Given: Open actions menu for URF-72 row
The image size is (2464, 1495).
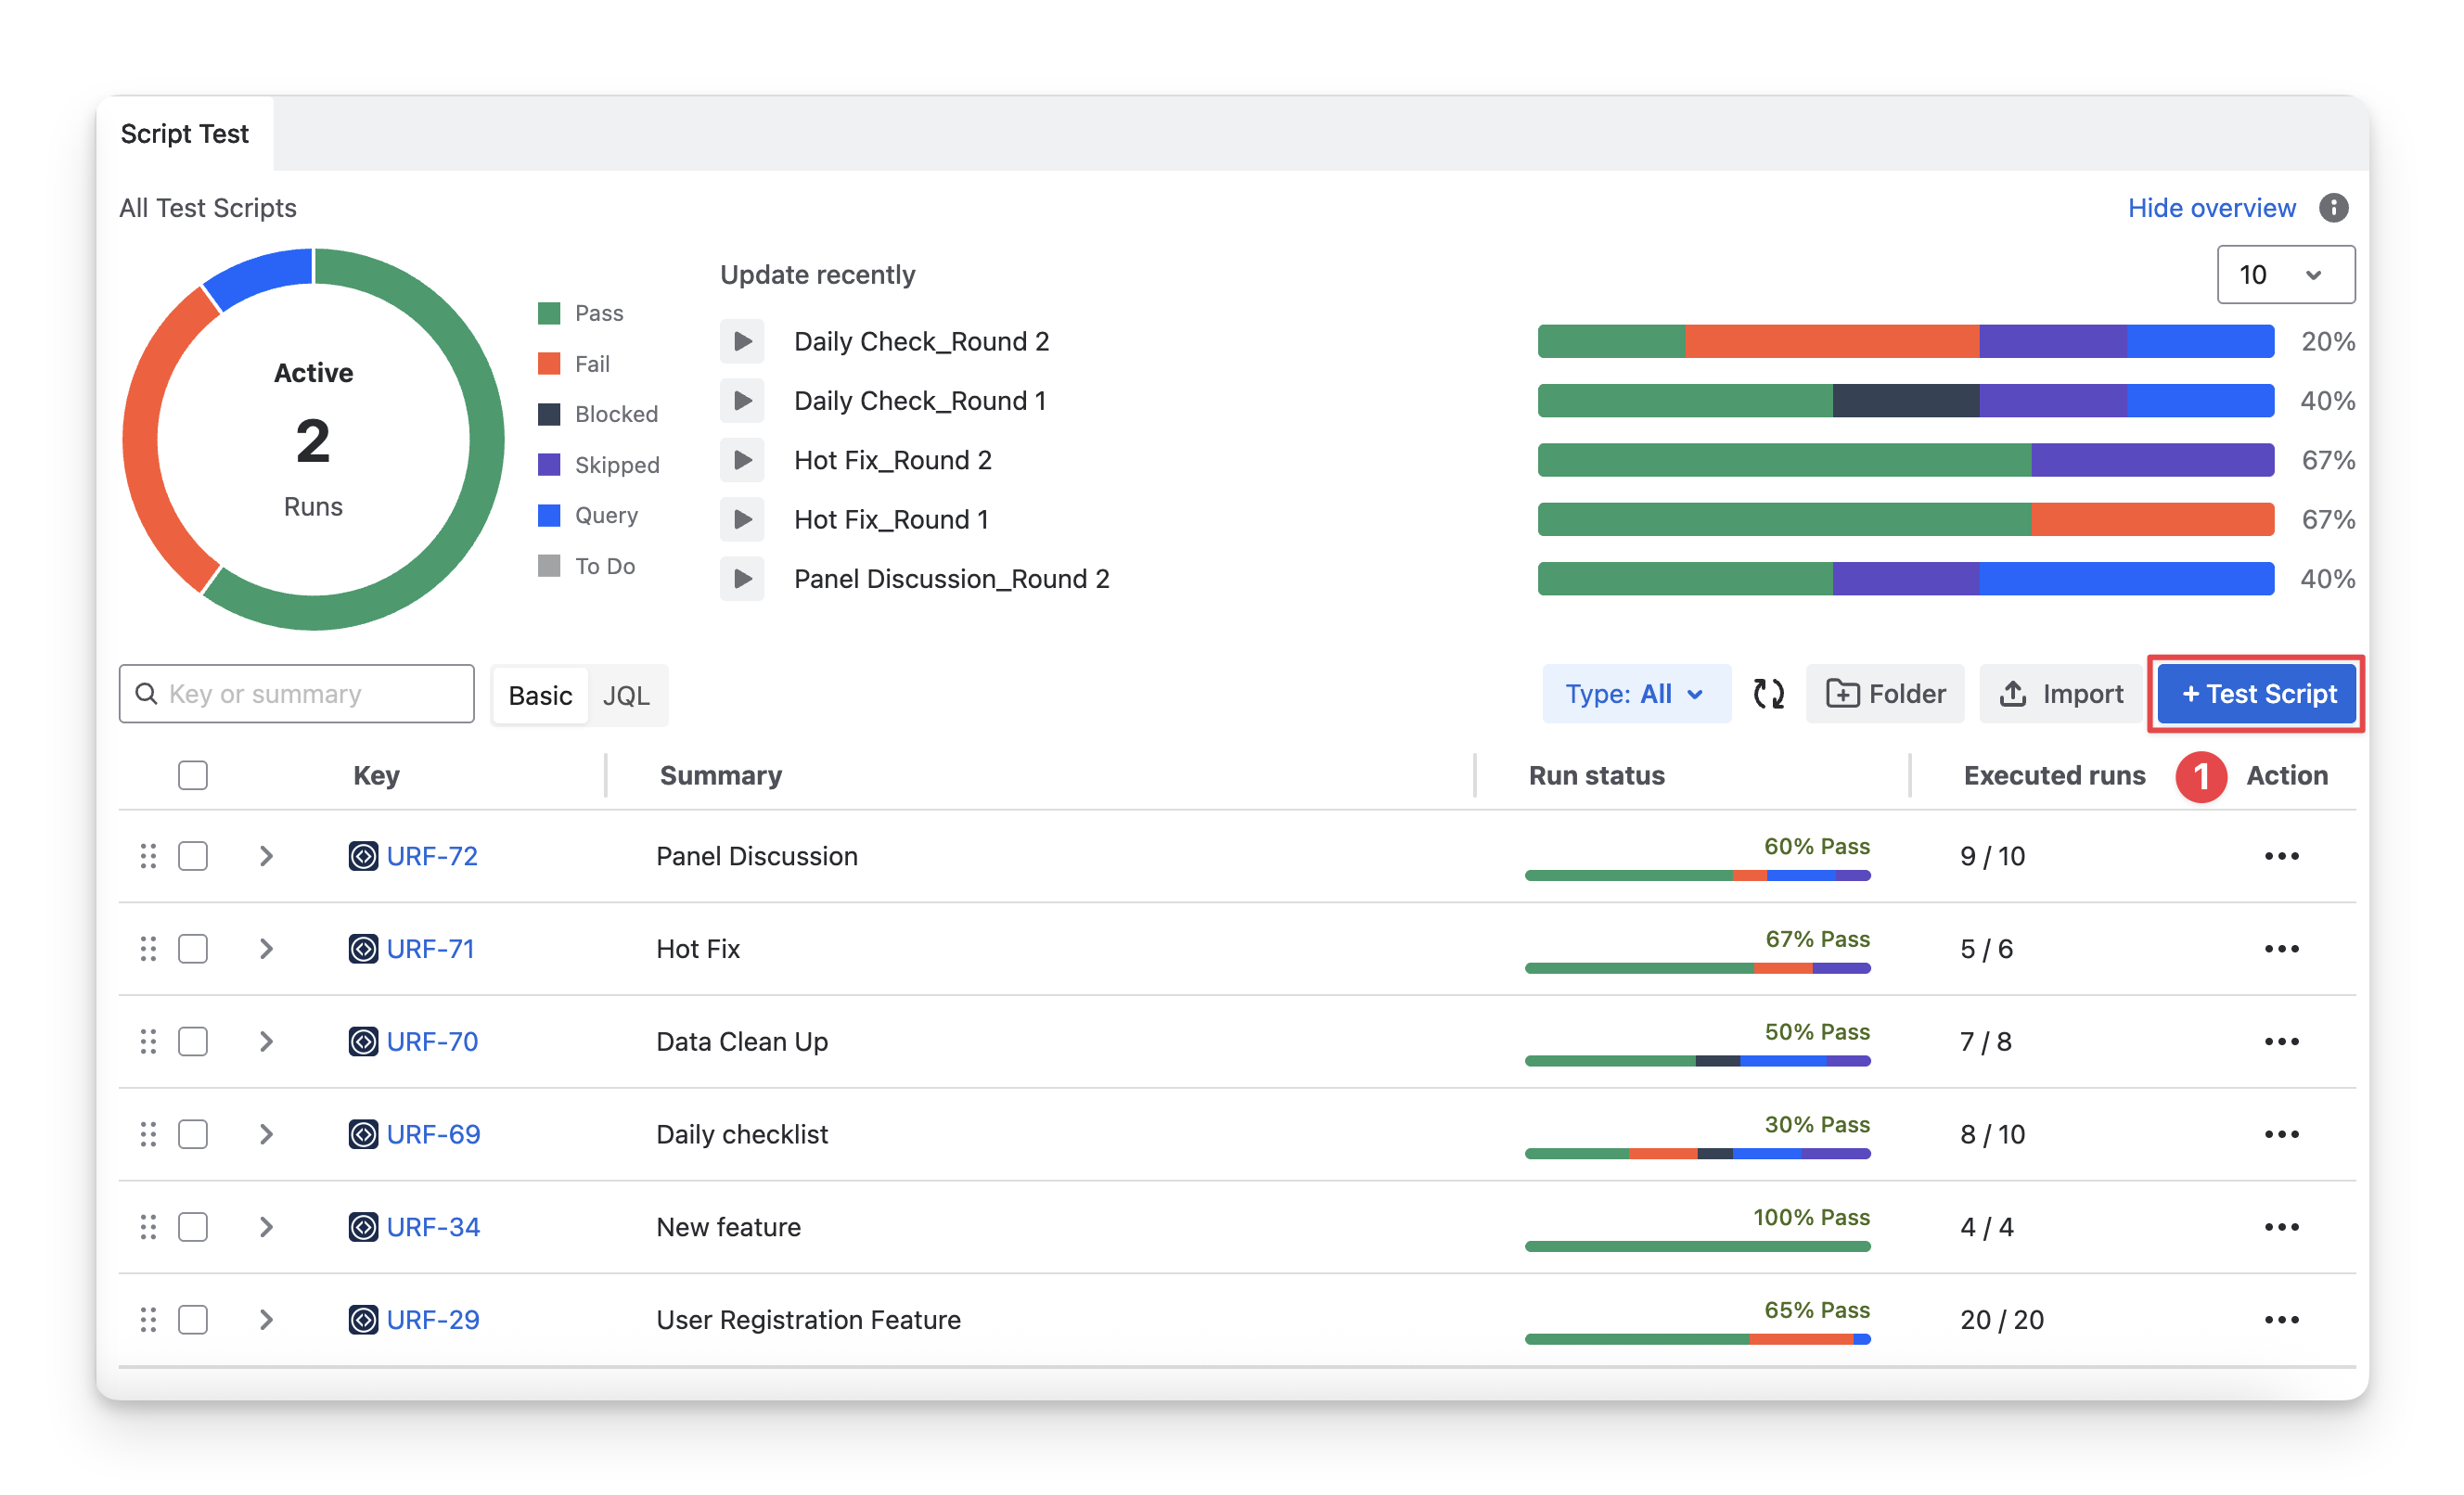Looking at the screenshot, I should click(x=2281, y=856).
